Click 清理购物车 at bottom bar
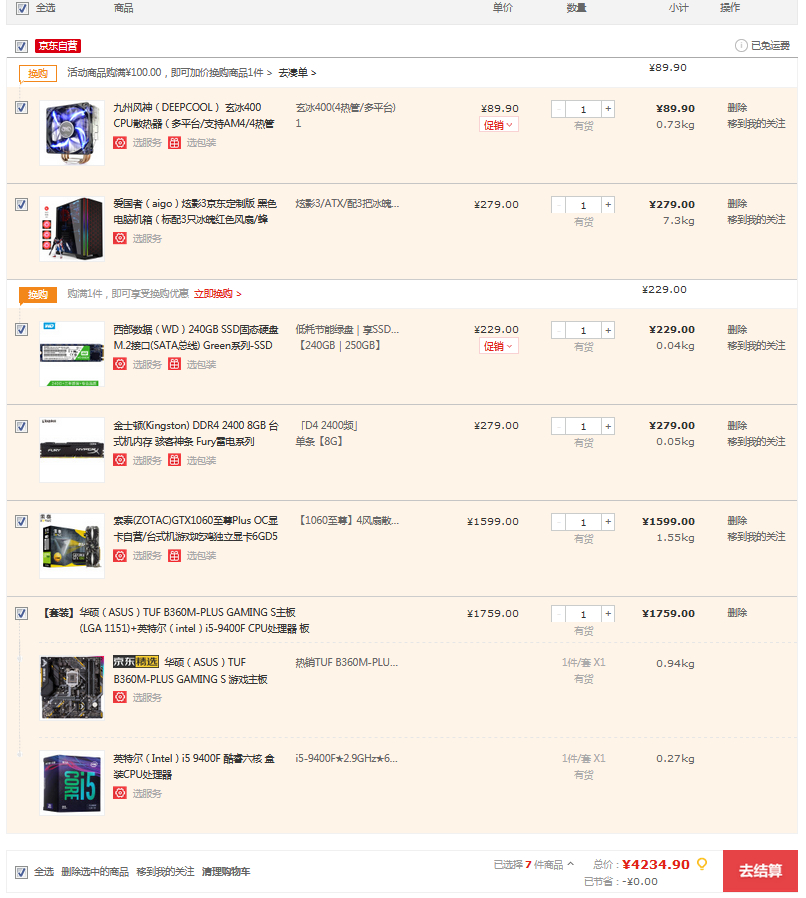The image size is (806, 898). click(226, 872)
